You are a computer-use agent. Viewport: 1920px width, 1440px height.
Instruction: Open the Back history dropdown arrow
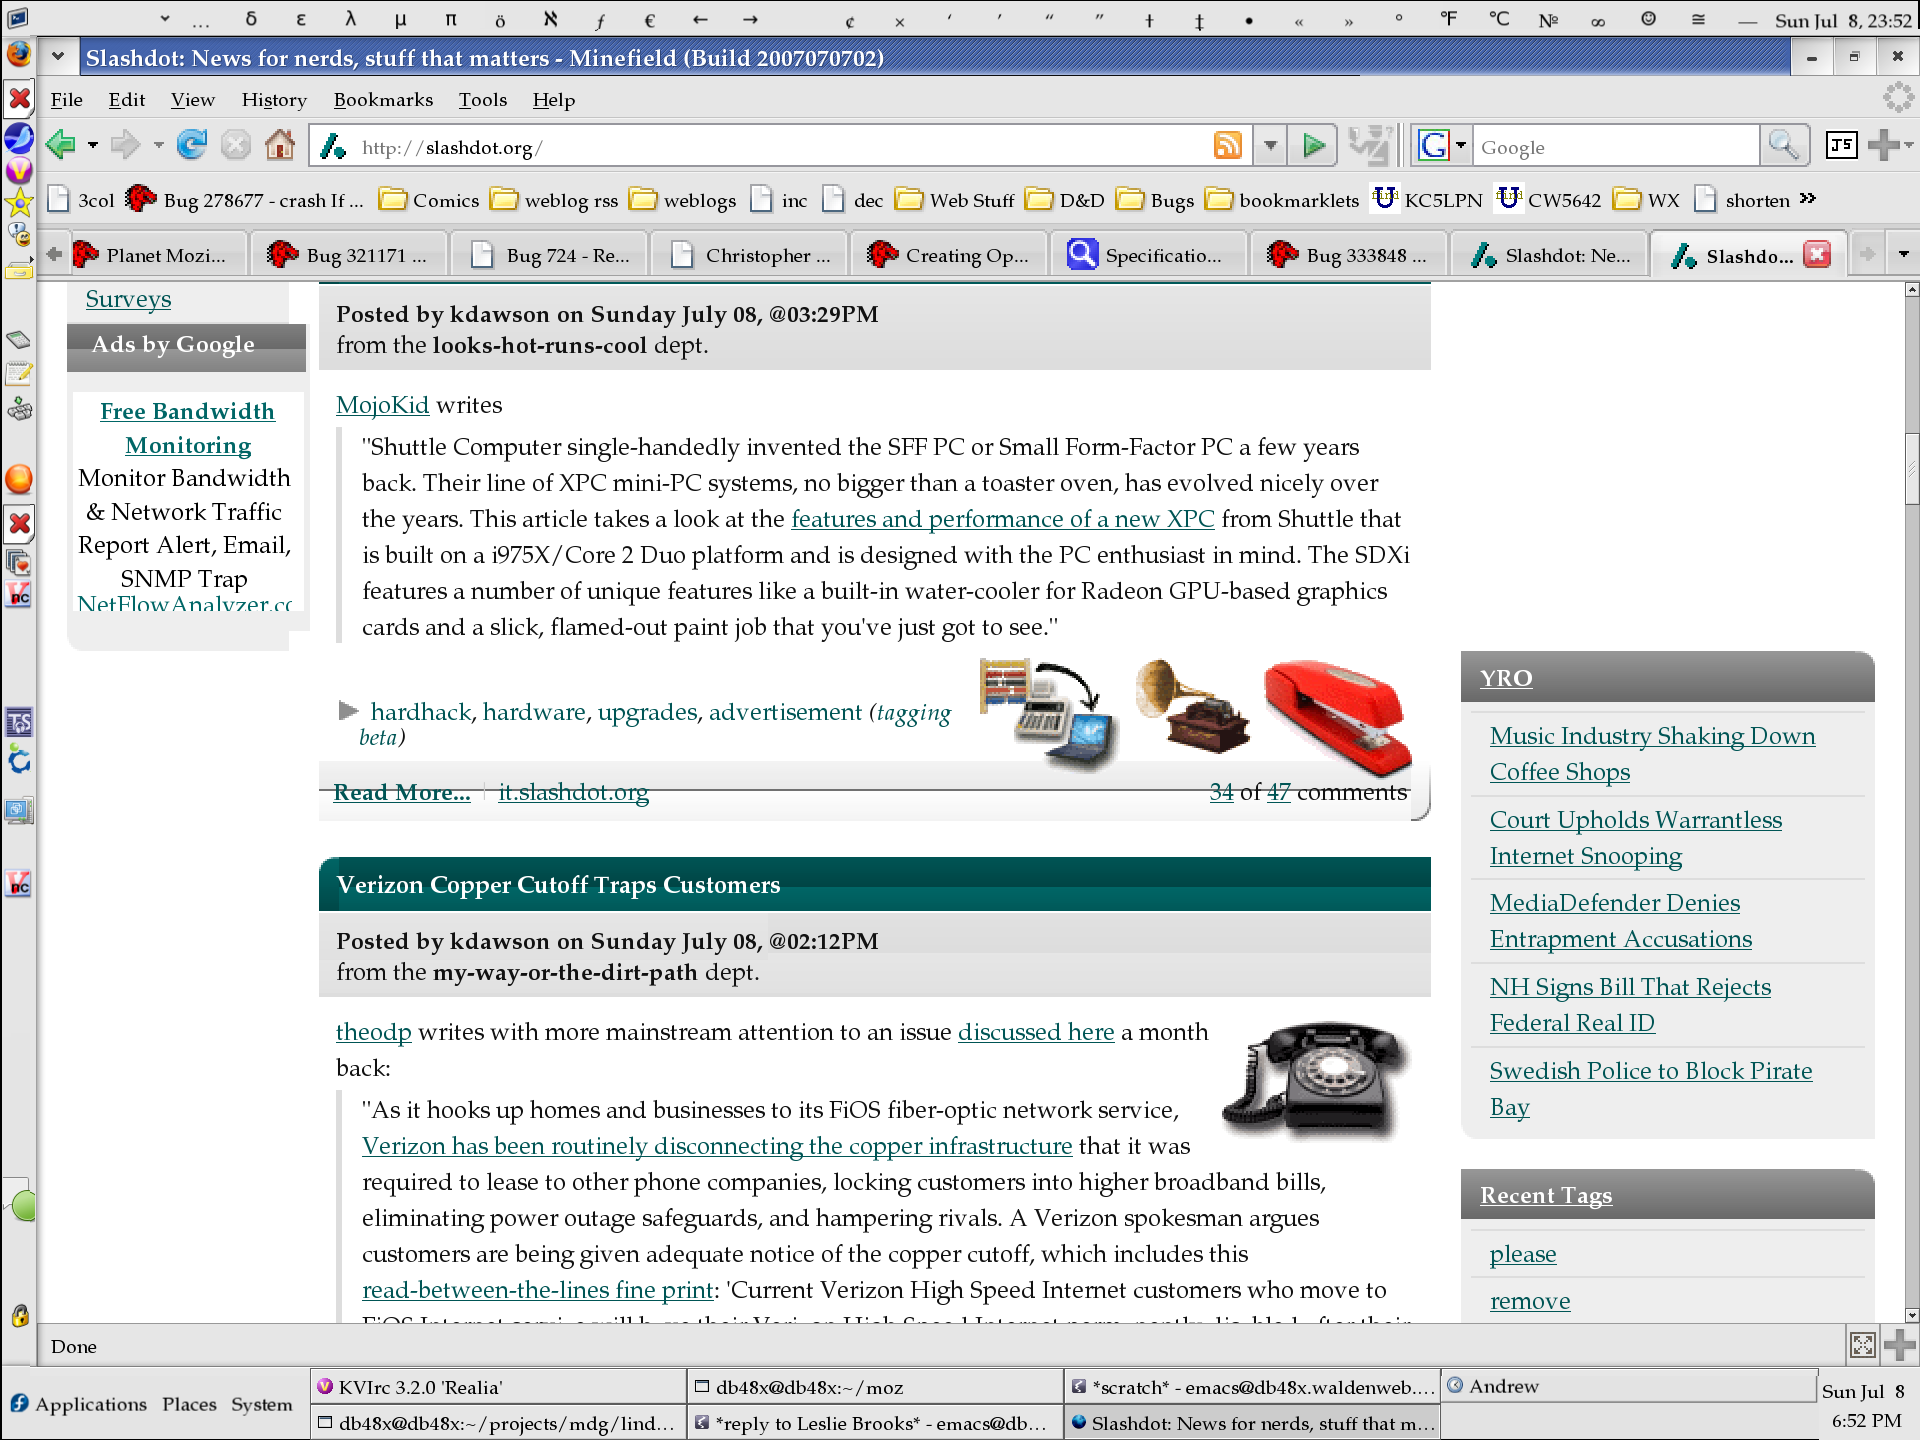(x=93, y=146)
